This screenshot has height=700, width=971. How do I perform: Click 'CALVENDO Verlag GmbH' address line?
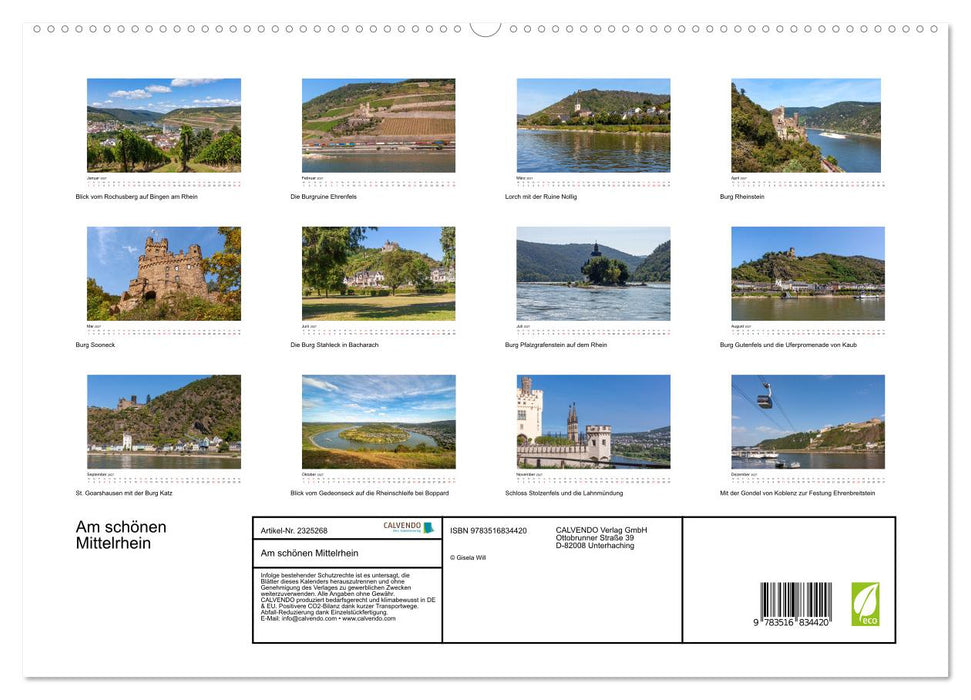pyautogui.click(x=601, y=530)
